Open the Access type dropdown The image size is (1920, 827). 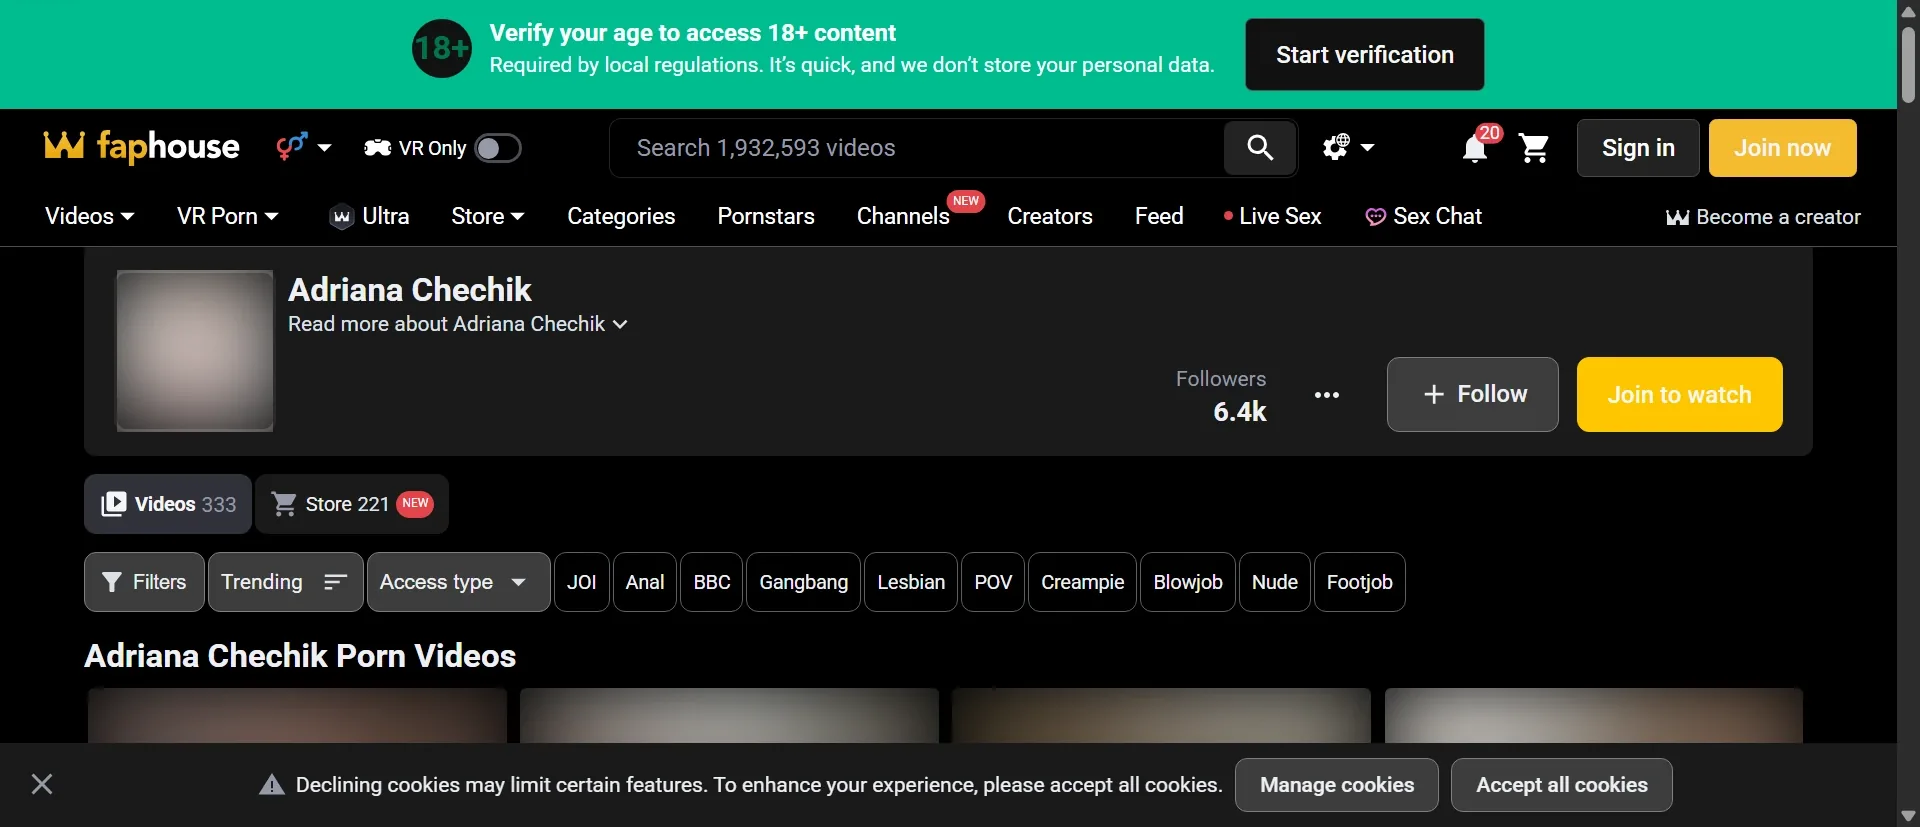point(458,582)
